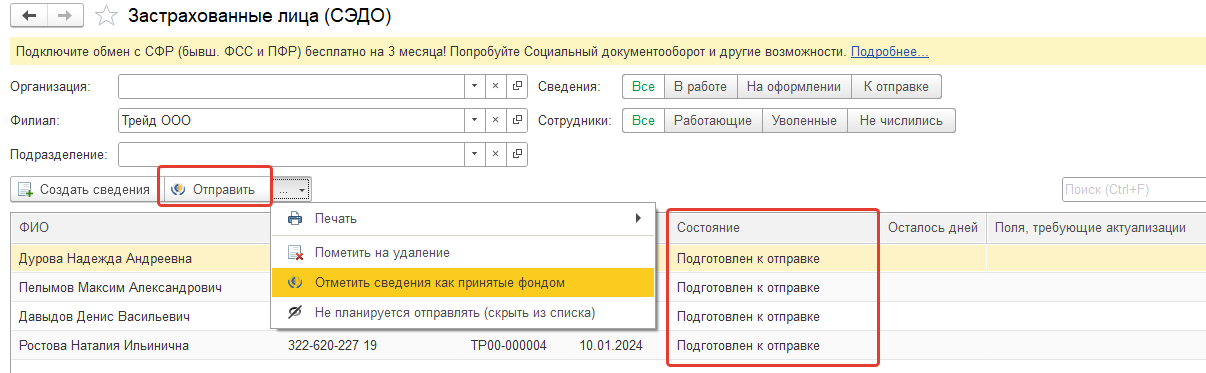
Task: Add this page to favorites star
Action: (x=106, y=16)
